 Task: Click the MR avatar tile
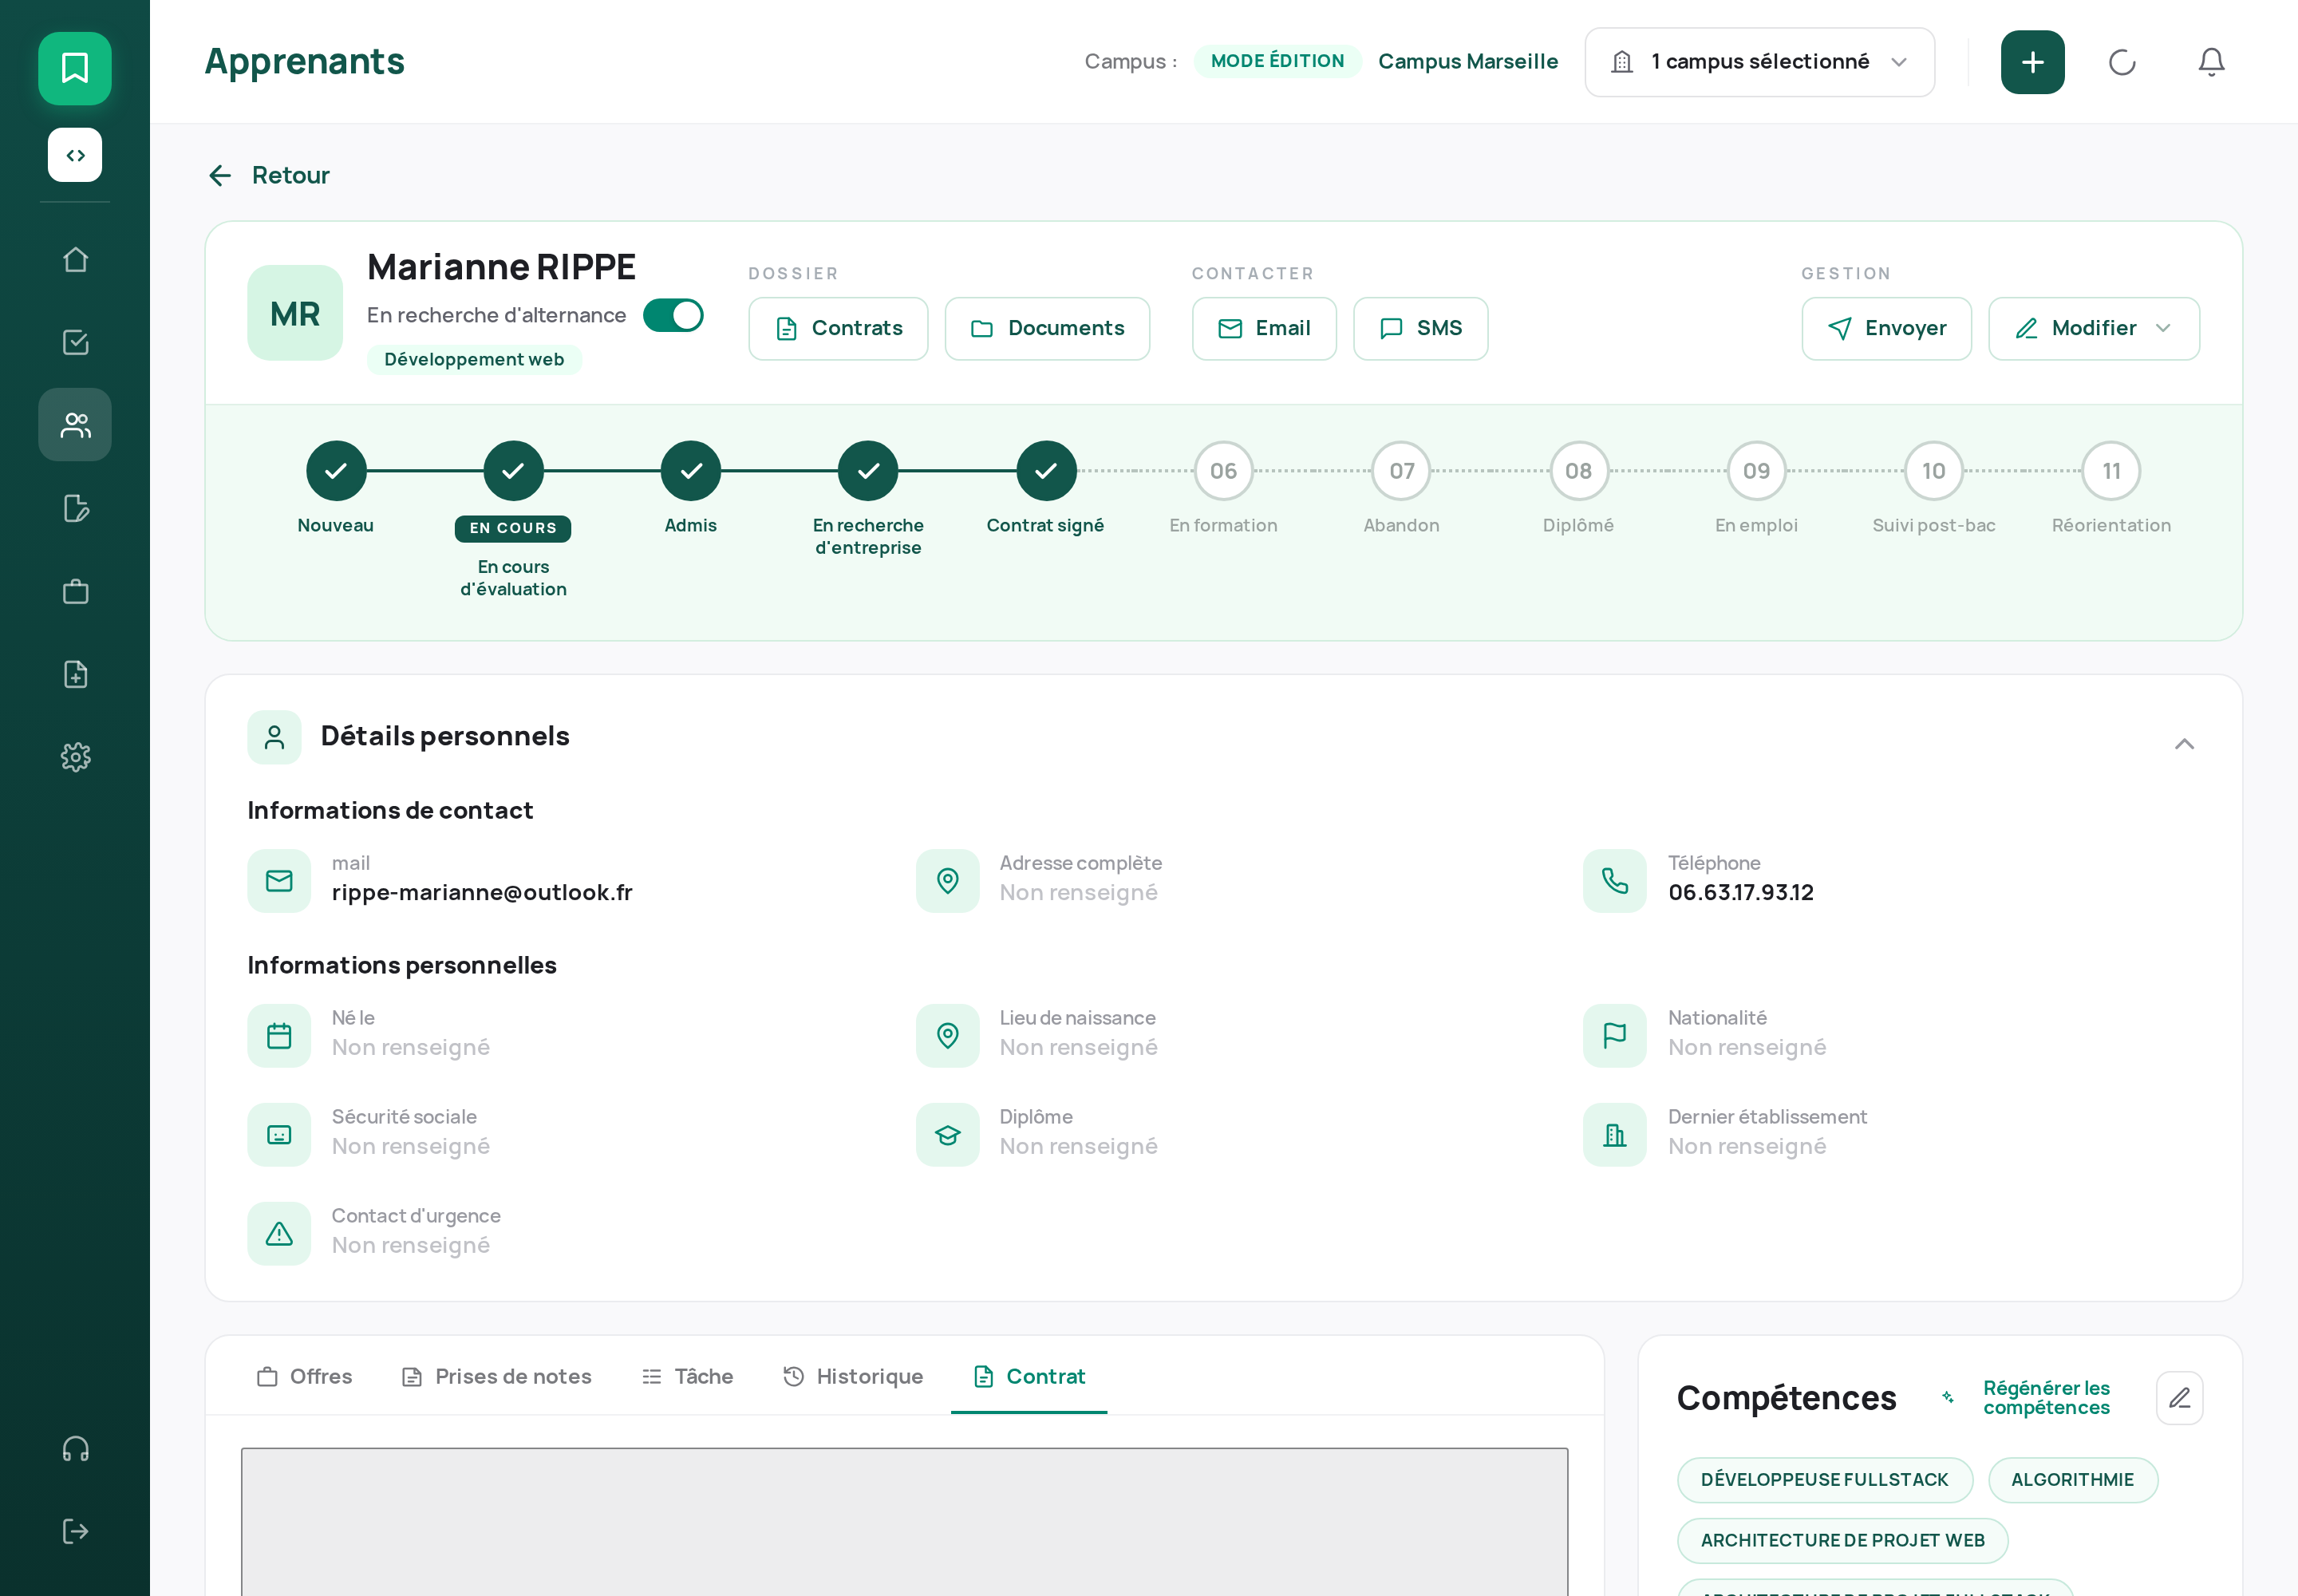(295, 313)
